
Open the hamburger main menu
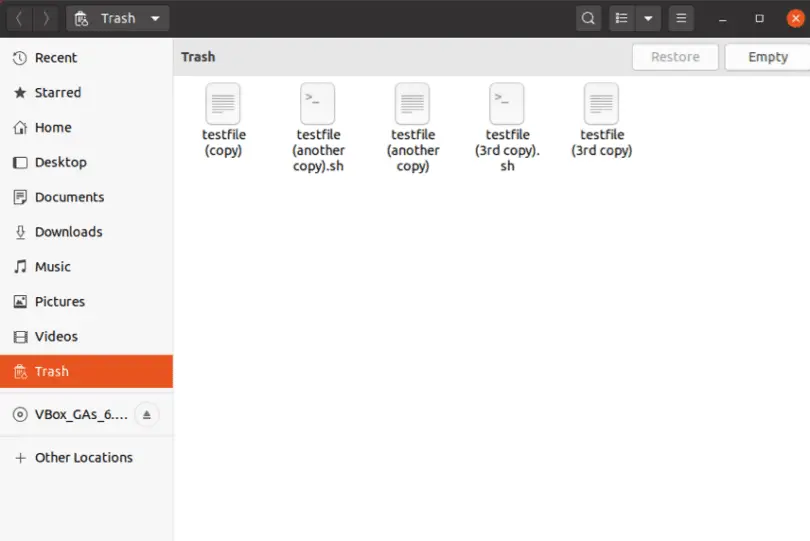[x=681, y=19]
